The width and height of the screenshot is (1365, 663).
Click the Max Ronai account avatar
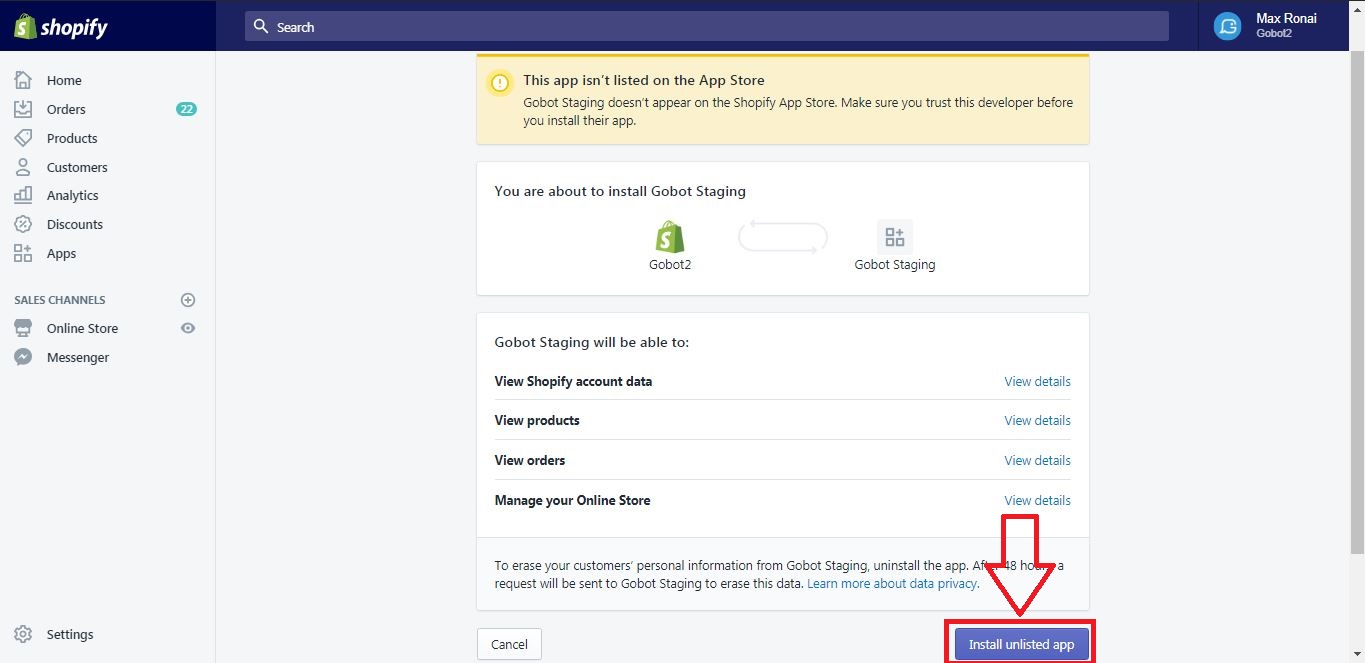click(1227, 26)
